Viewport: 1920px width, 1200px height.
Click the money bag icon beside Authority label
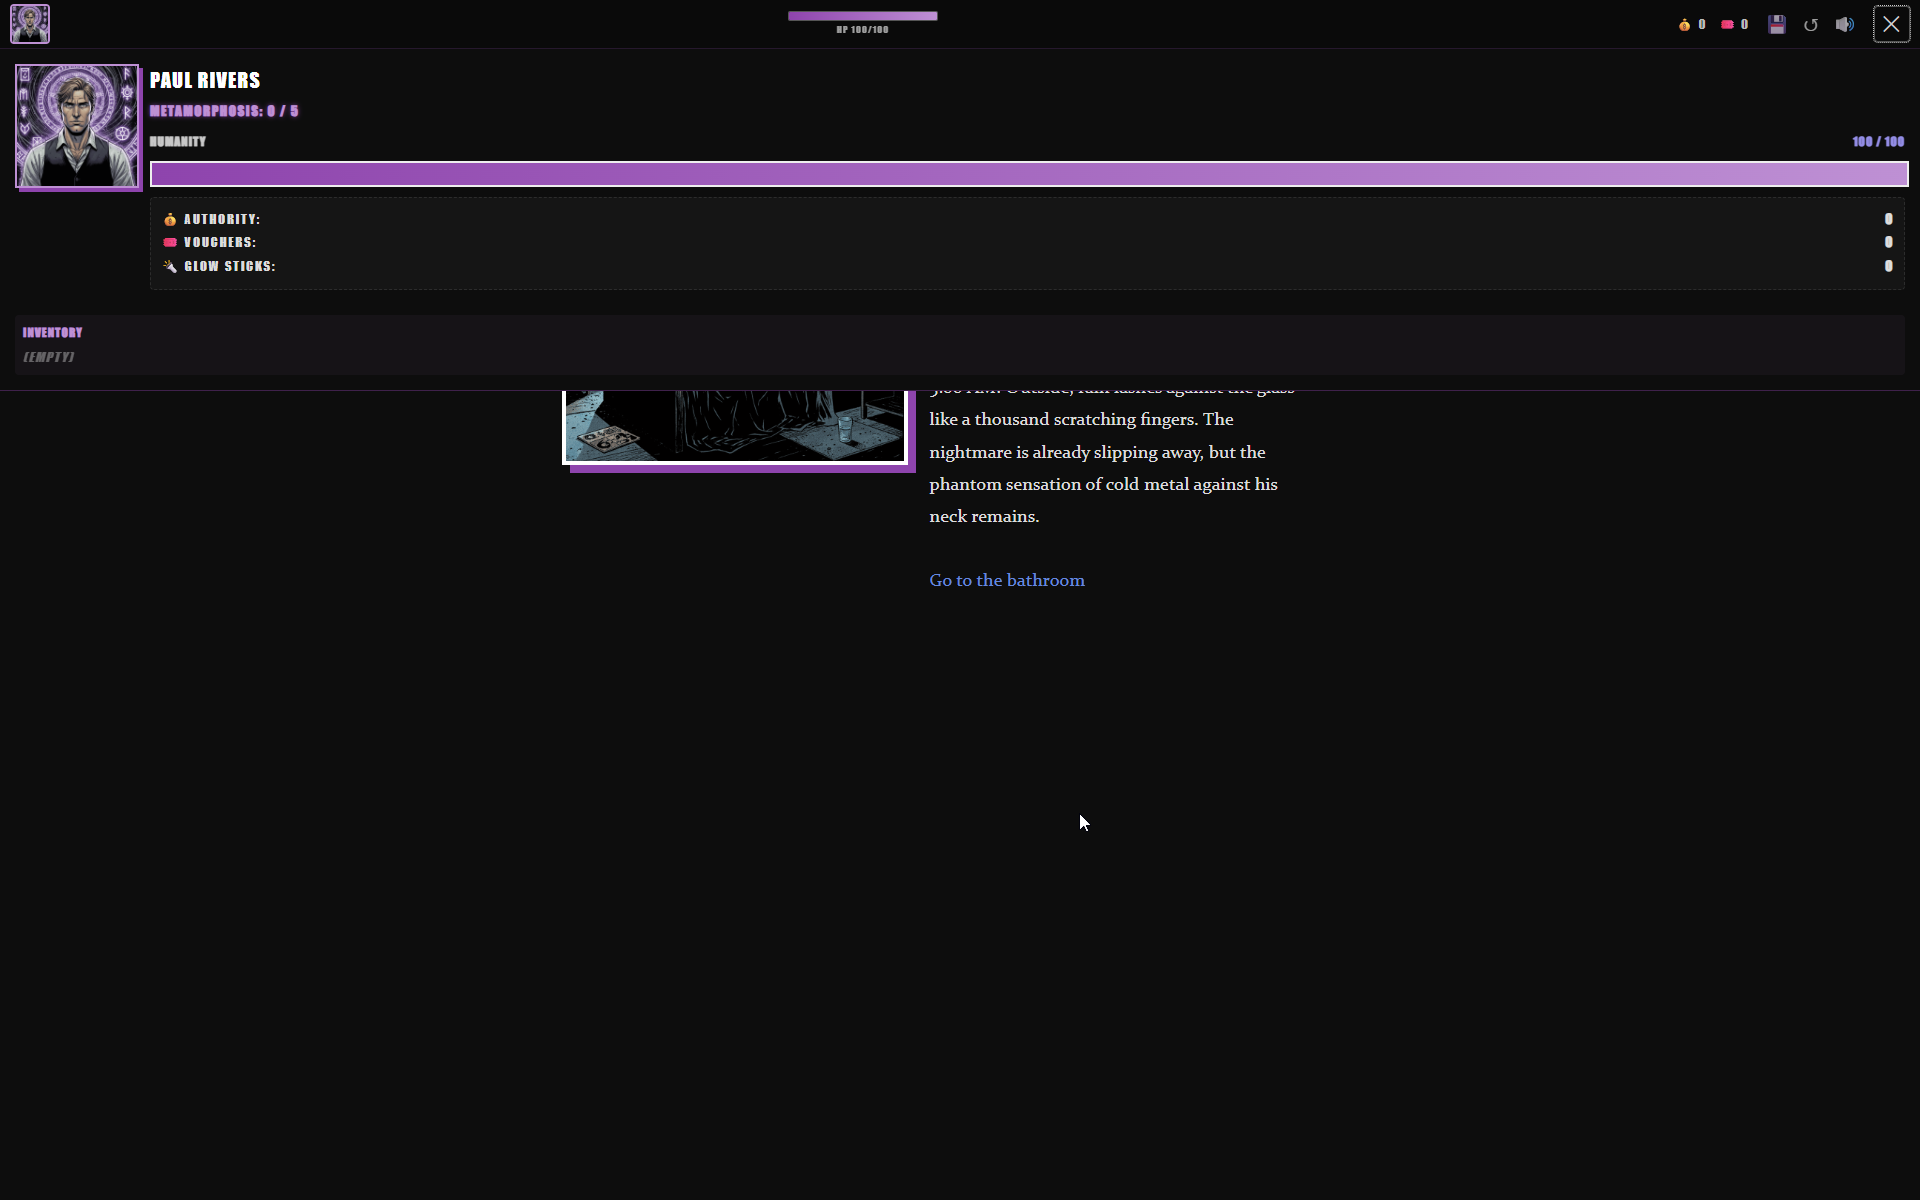point(170,219)
